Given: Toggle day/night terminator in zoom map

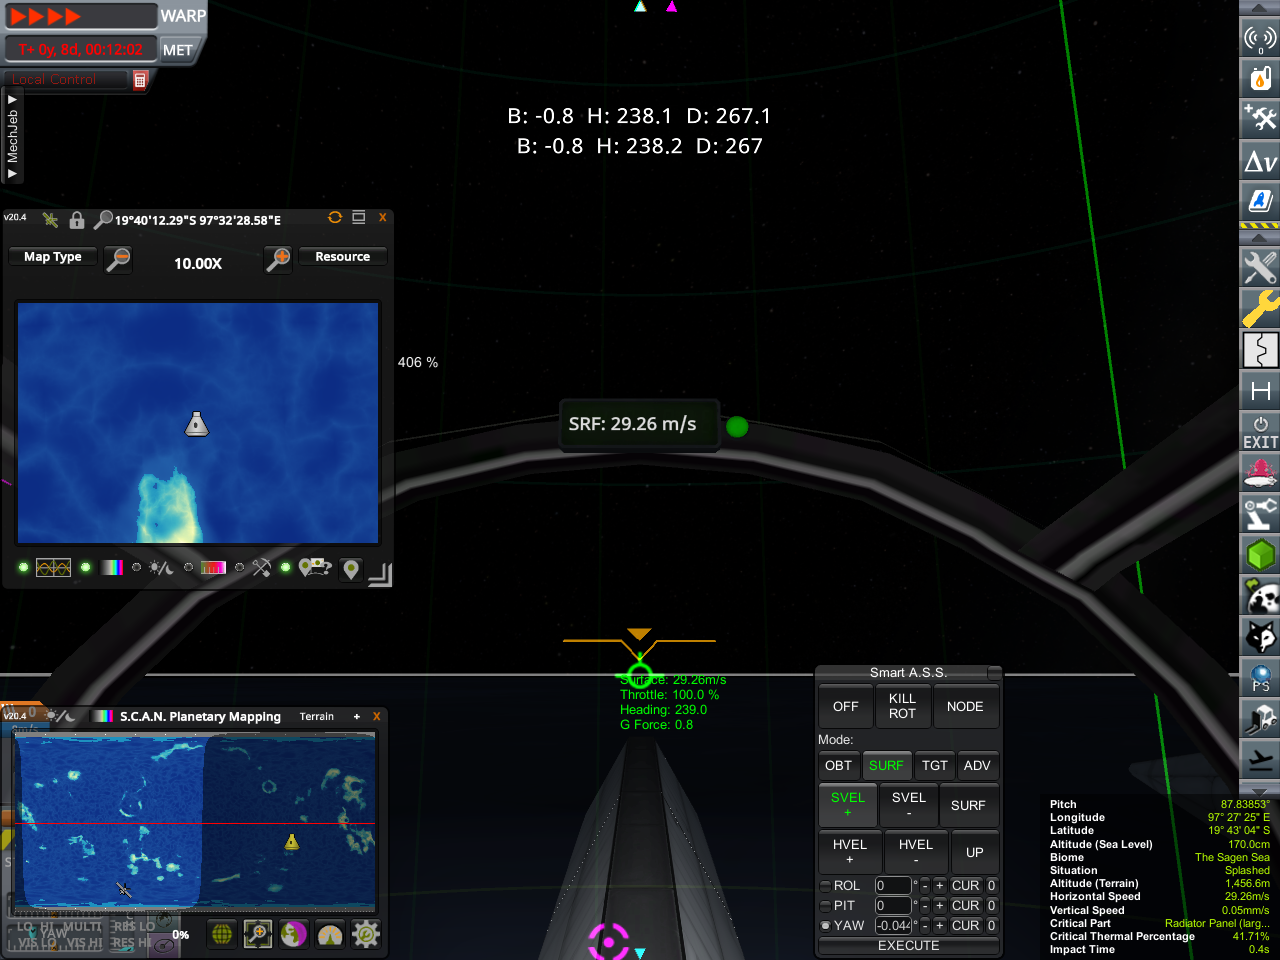Looking at the screenshot, I should [x=161, y=568].
